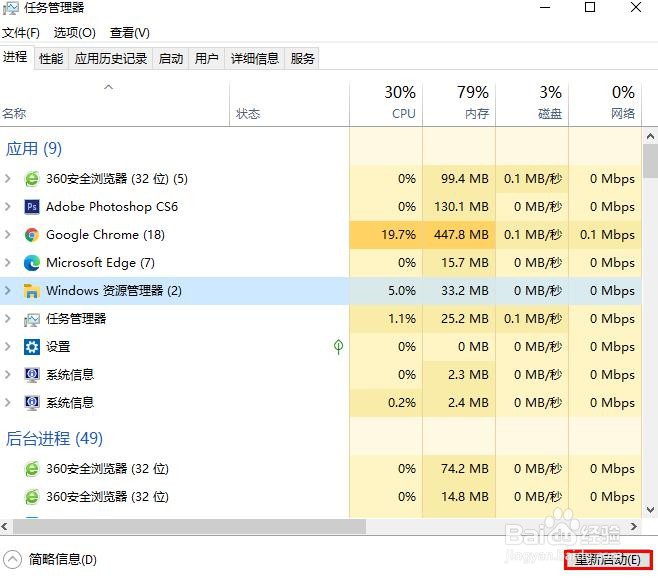Switch to the 服务 tab
658x578 pixels.
(302, 58)
